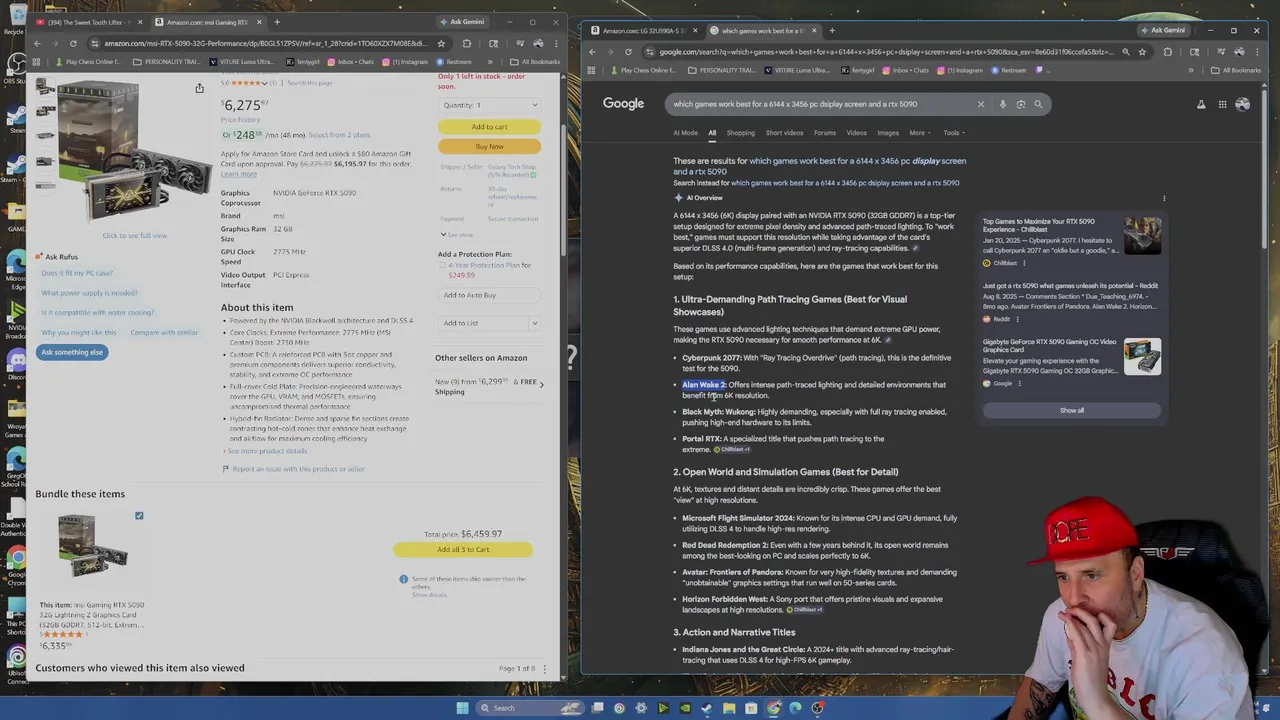This screenshot has height=720, width=1280.
Task: Open Steam from the taskbar
Action: (707, 708)
